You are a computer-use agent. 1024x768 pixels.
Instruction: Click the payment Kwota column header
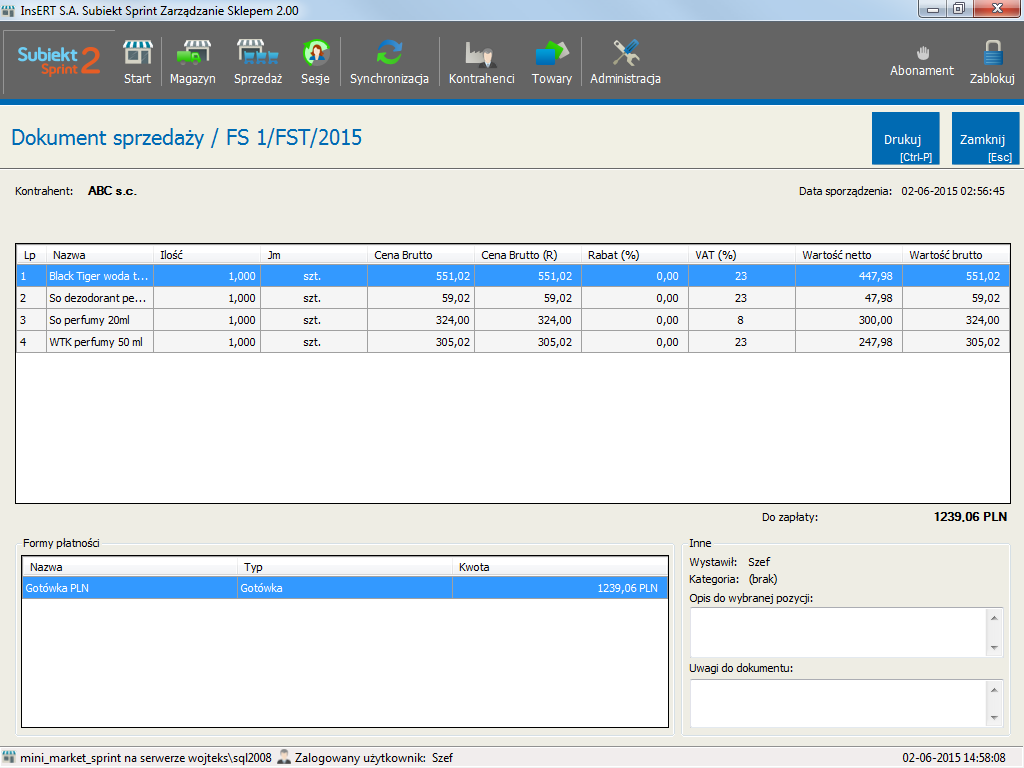560,567
